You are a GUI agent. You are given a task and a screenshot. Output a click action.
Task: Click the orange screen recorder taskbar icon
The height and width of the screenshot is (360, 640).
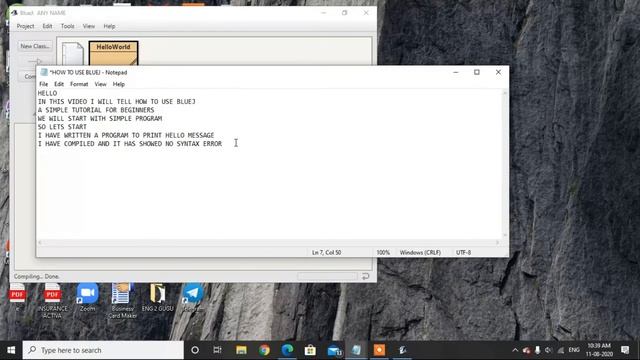379,350
